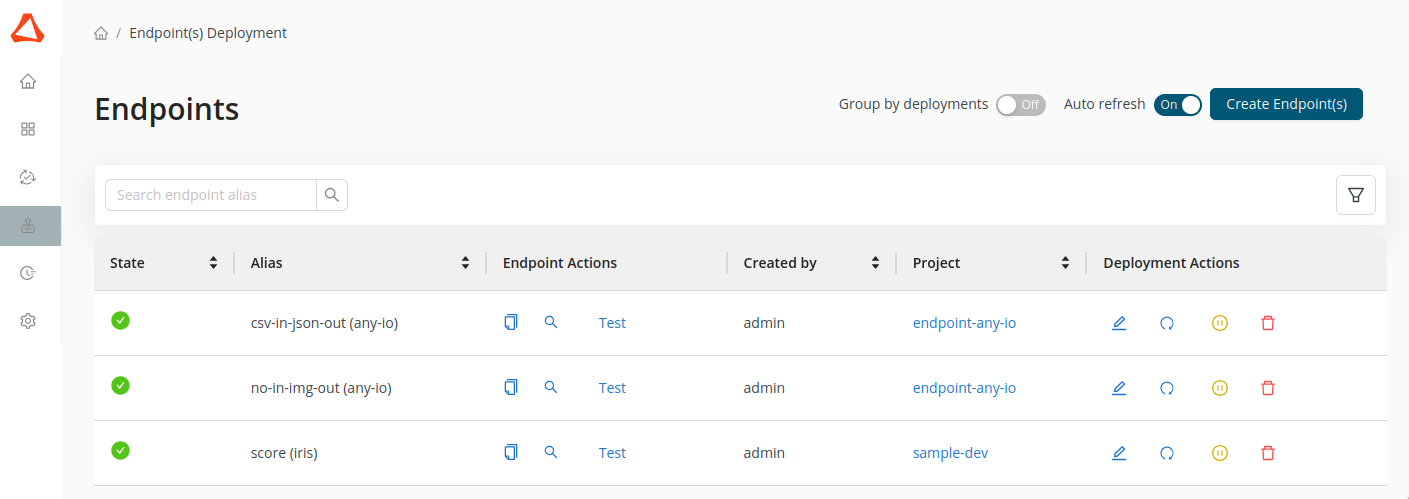
Task: Pause the score (iris) deployment
Action: tap(1219, 453)
